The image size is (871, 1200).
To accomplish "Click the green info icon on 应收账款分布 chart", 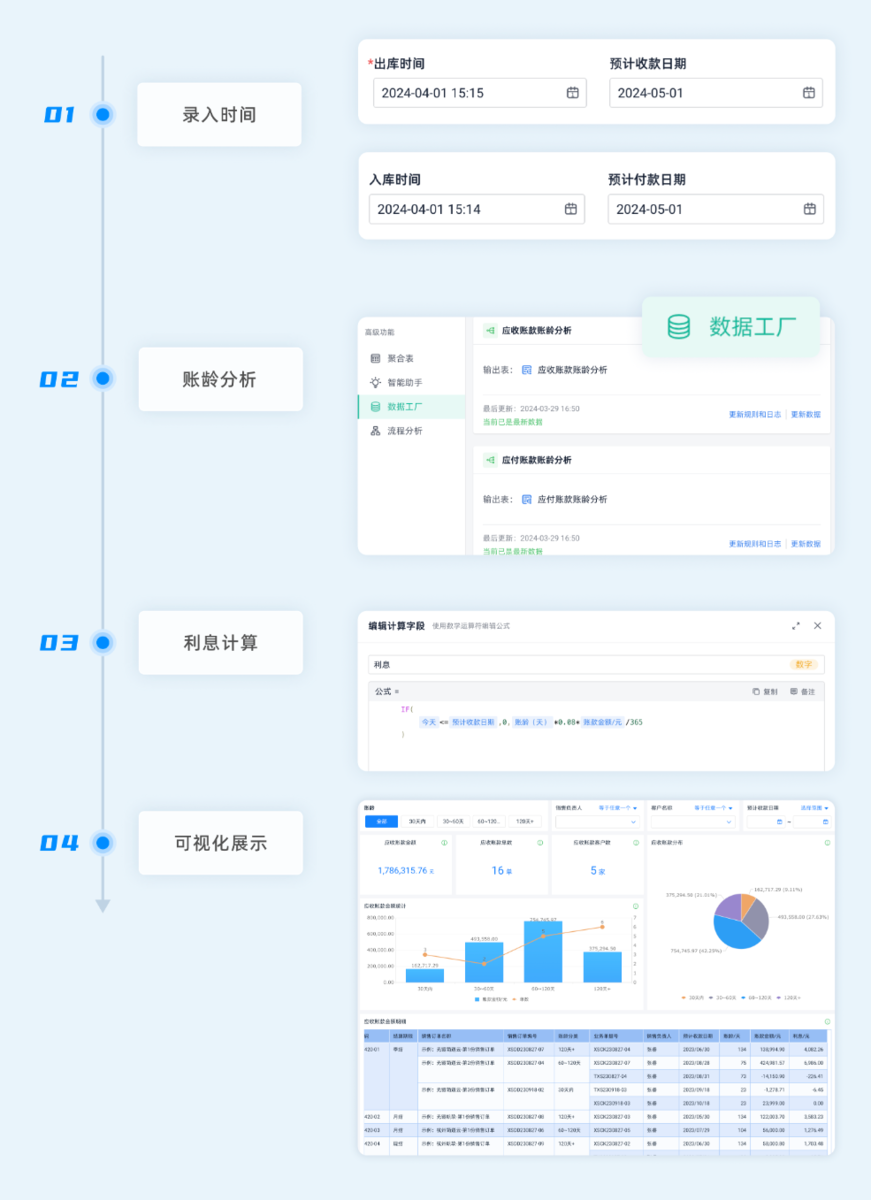I will click(827, 843).
